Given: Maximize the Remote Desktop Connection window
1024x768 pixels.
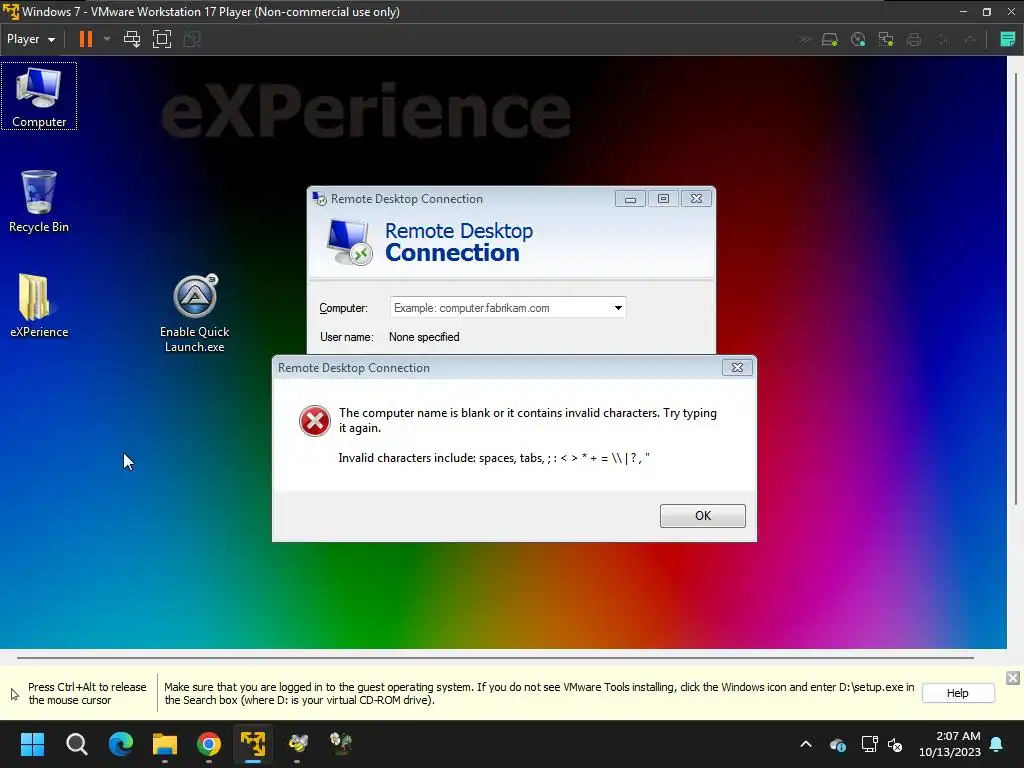Looking at the screenshot, I should point(663,199).
